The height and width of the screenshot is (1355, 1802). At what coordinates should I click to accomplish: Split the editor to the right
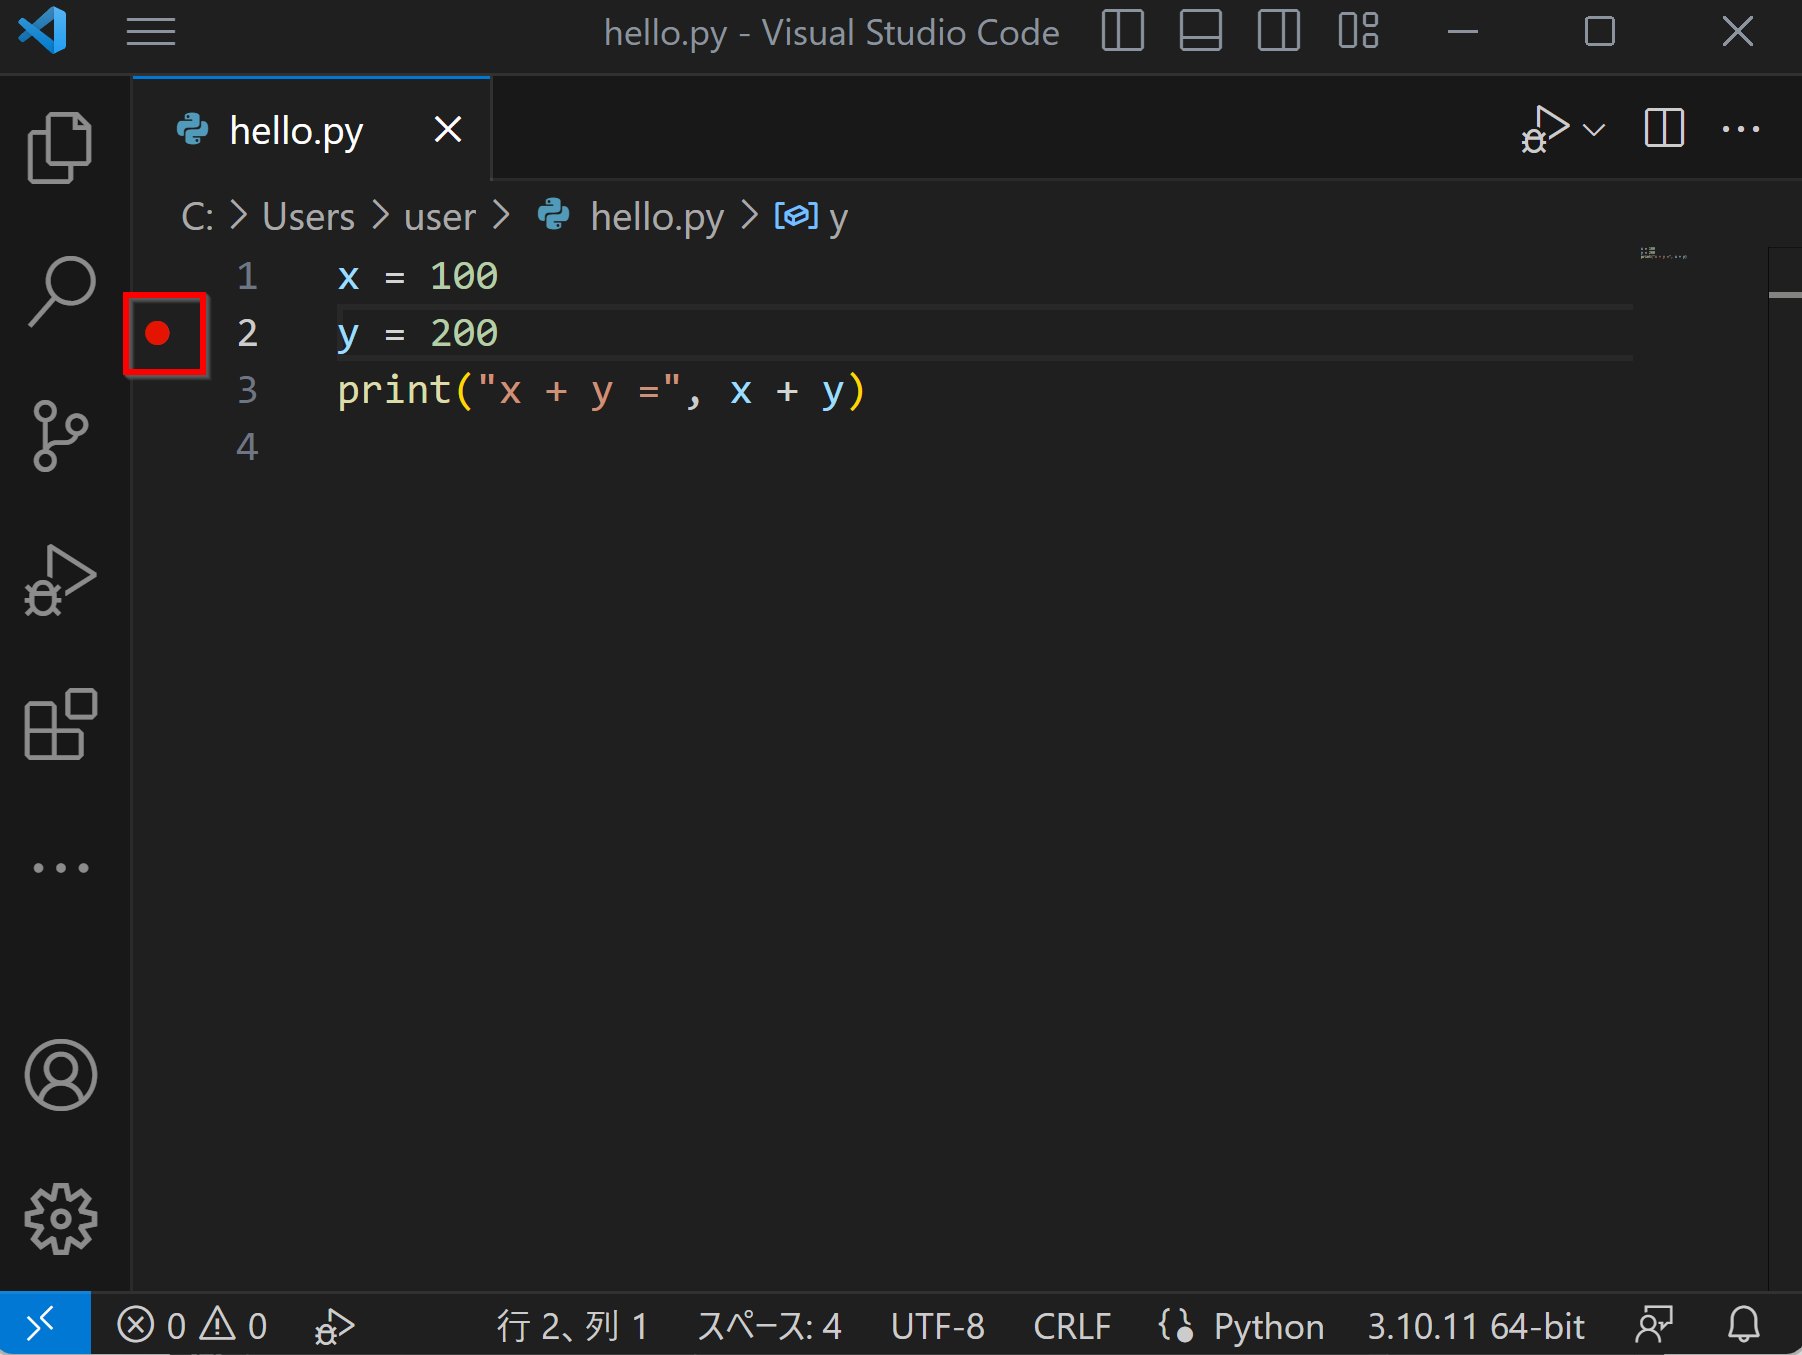coord(1664,129)
